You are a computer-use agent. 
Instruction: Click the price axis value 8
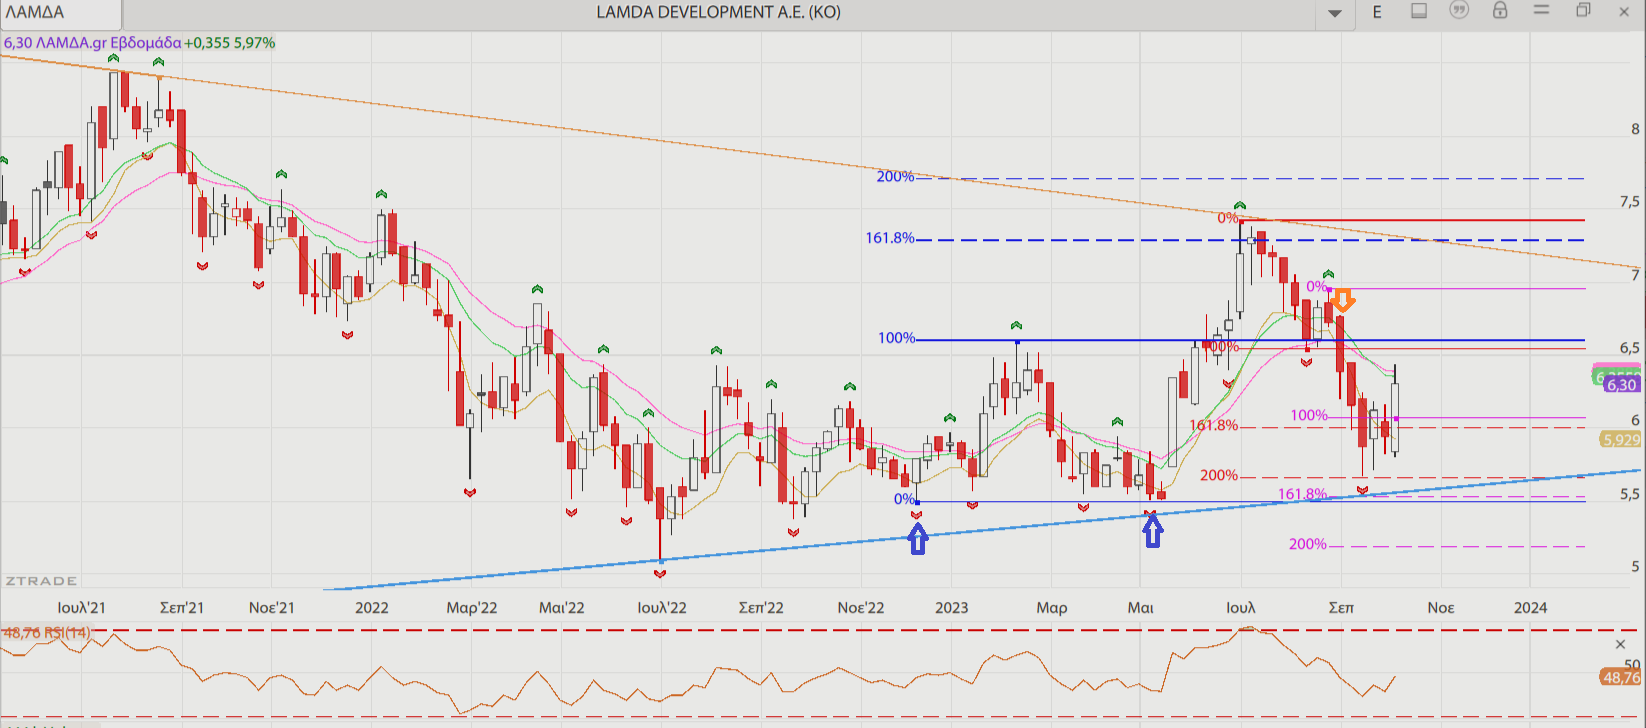[1636, 129]
